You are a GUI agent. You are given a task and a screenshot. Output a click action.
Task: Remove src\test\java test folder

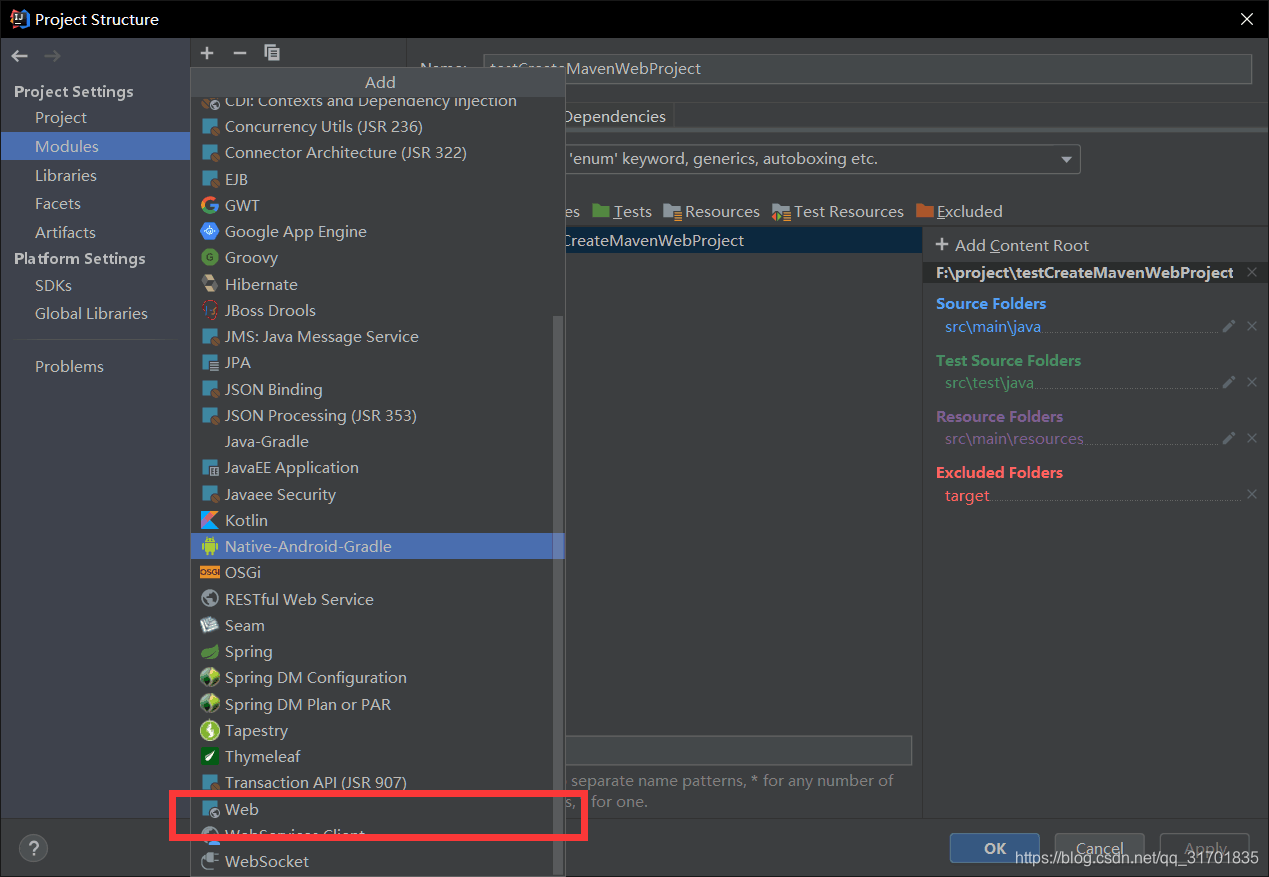(1252, 382)
